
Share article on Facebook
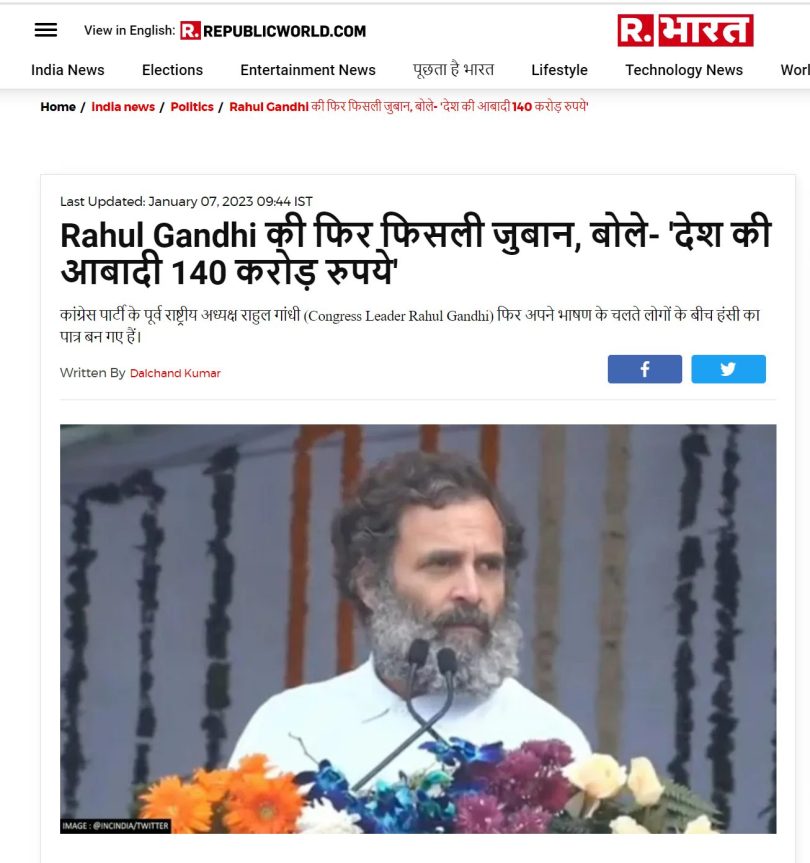(x=644, y=369)
